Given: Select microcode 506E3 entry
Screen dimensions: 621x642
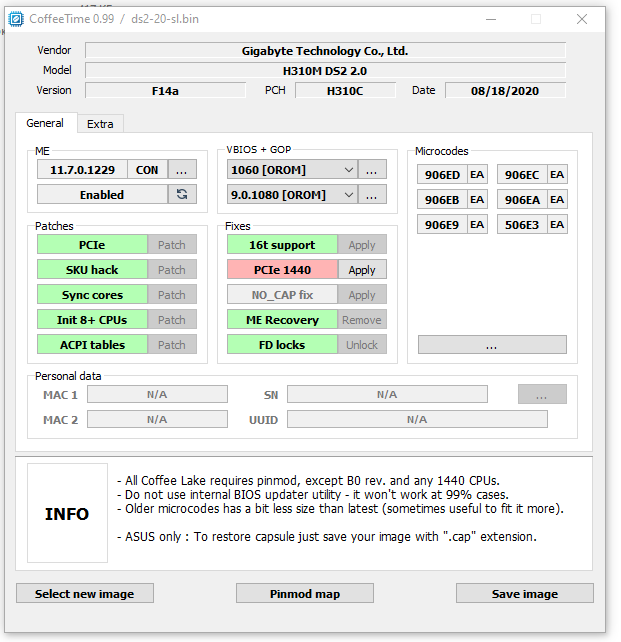Looking at the screenshot, I should click(x=522, y=224).
